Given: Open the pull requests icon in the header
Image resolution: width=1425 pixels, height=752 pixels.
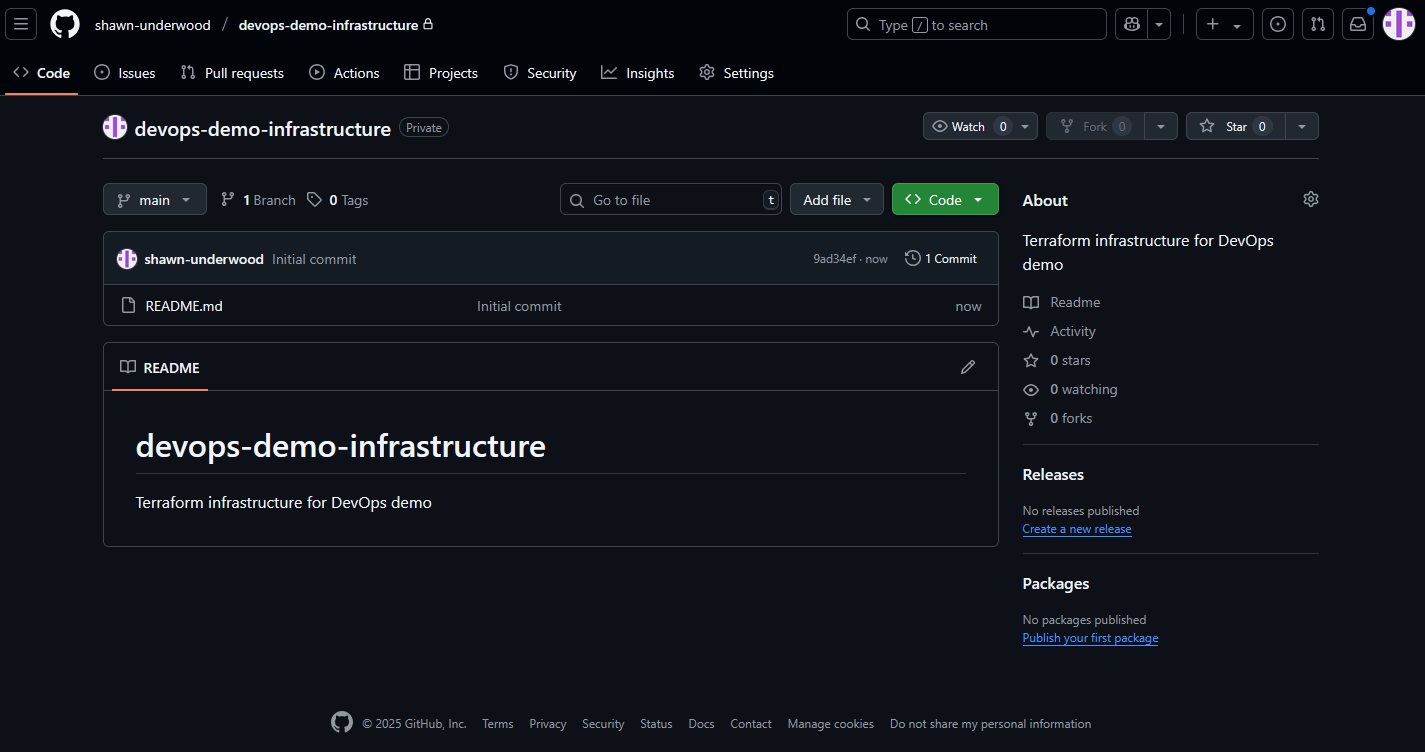Looking at the screenshot, I should click(x=1318, y=24).
